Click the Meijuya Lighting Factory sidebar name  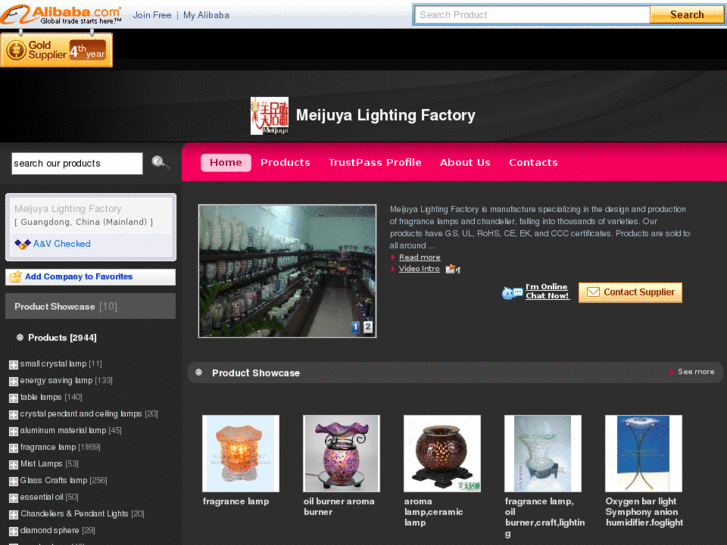(68, 209)
